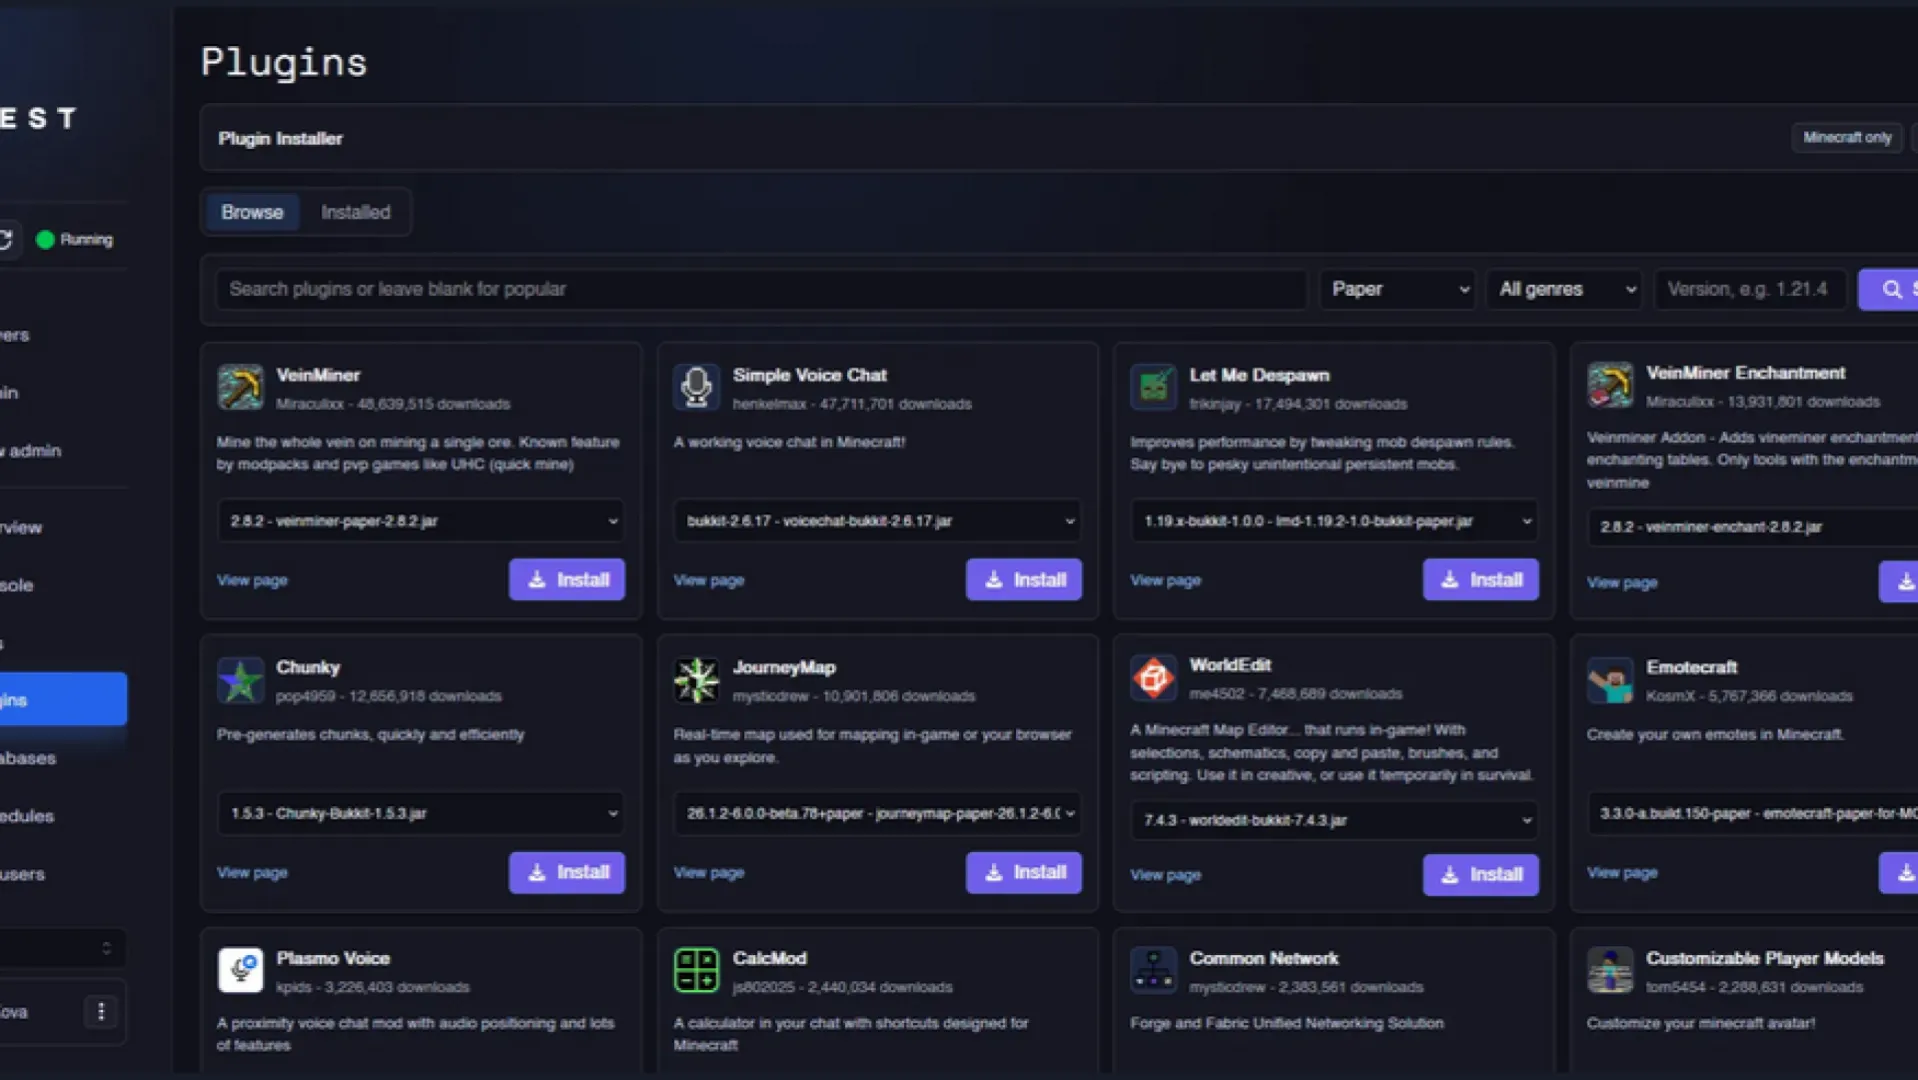Open the Emotecraft version dropdown
Screen dimensions: 1918x1080
(x=1752, y=813)
